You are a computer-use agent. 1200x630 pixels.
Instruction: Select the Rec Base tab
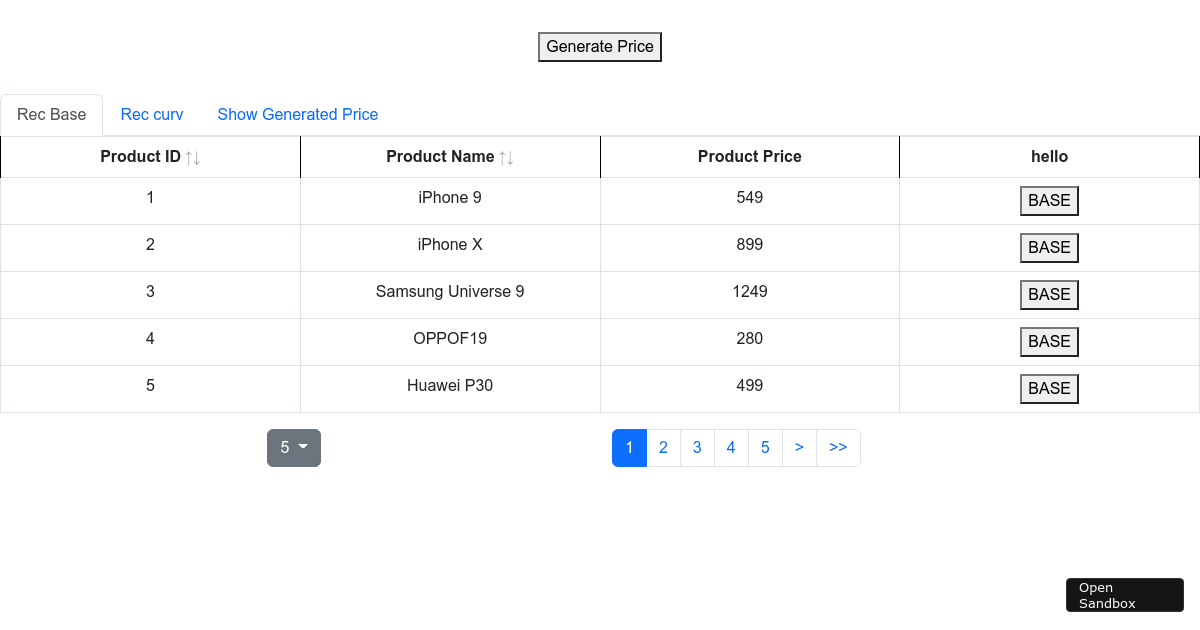point(52,115)
